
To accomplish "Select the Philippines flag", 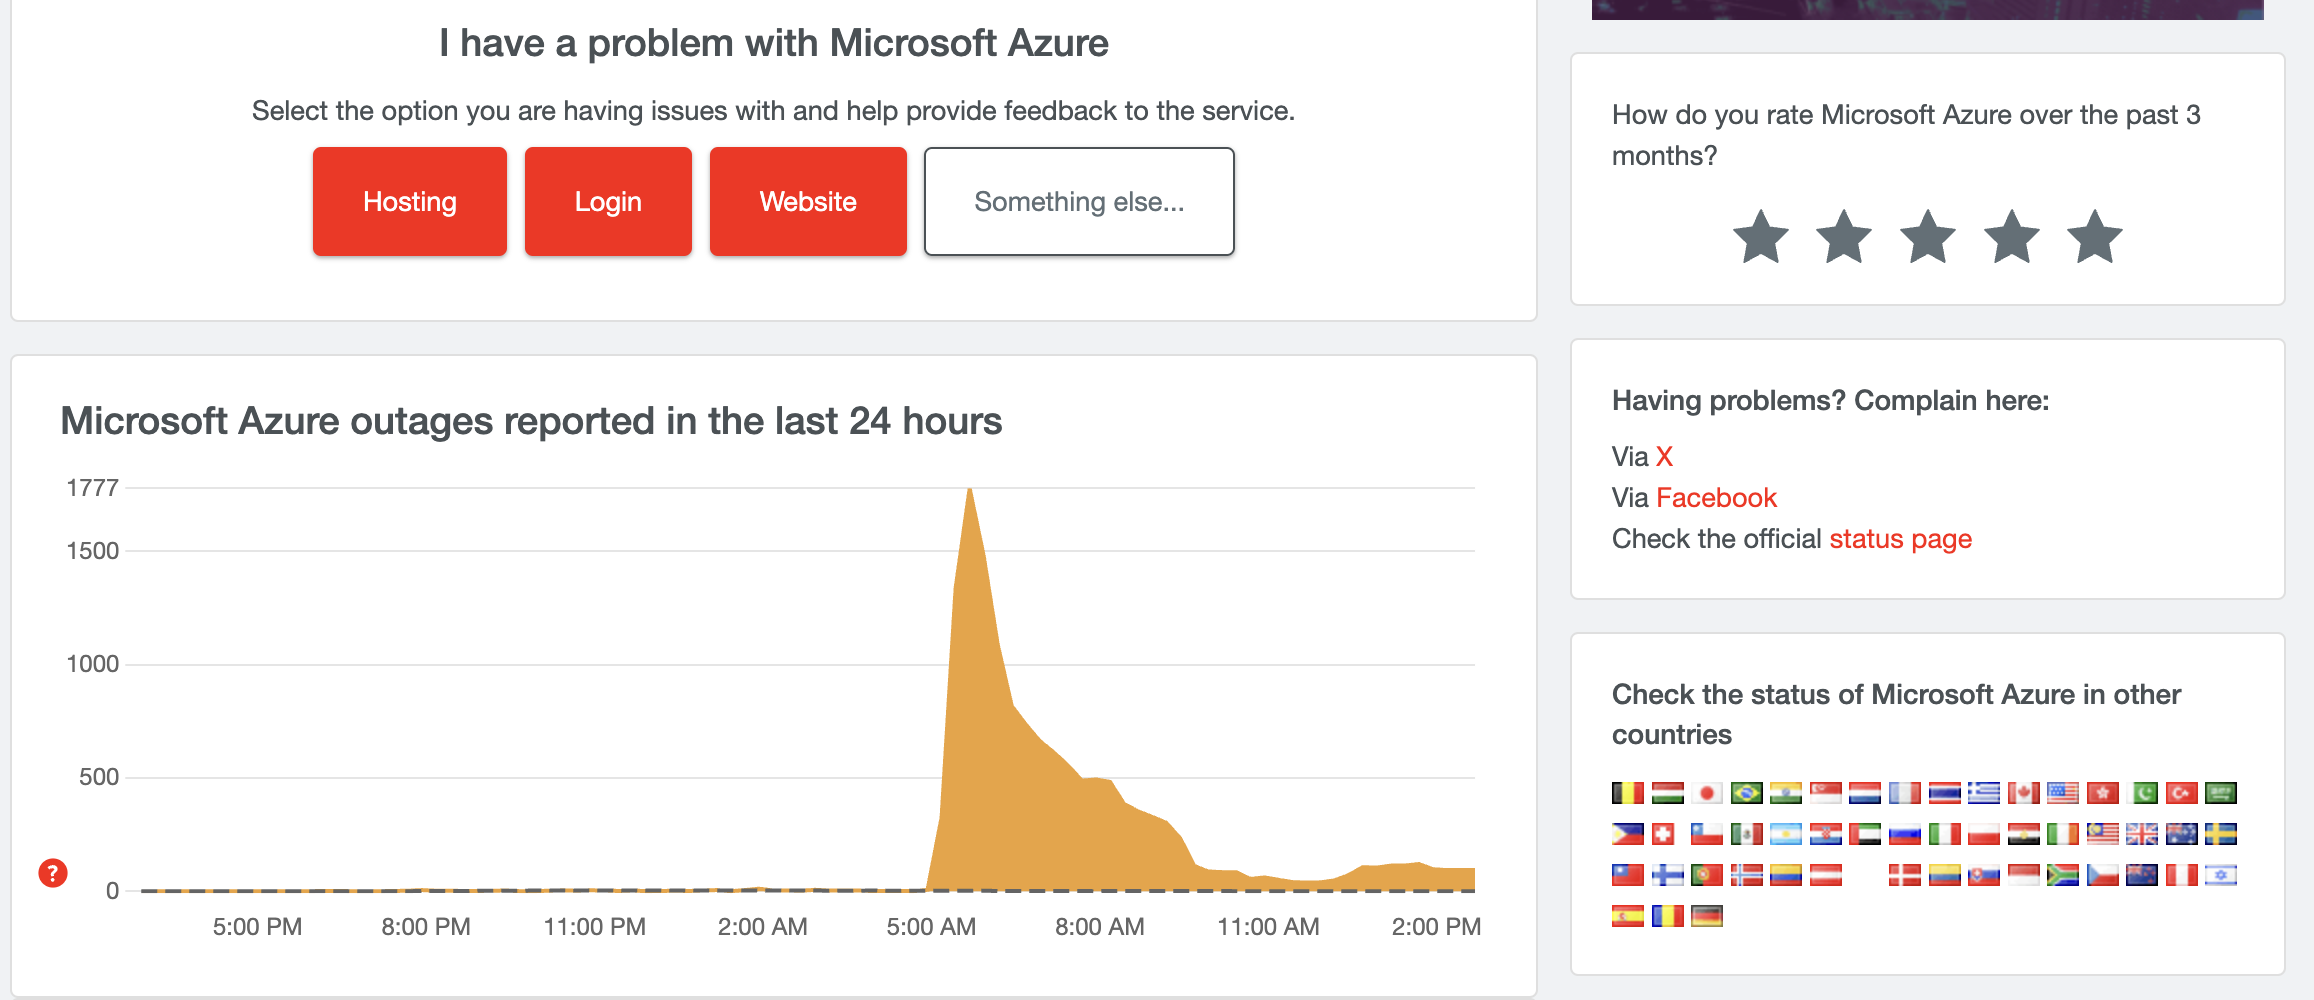I will 1628,834.
